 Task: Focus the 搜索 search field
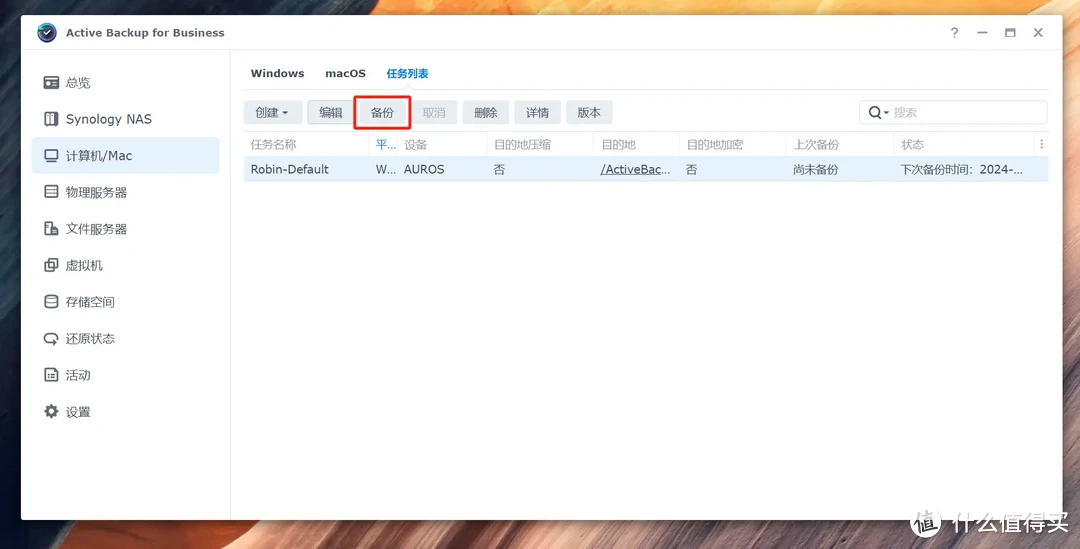tap(953, 112)
